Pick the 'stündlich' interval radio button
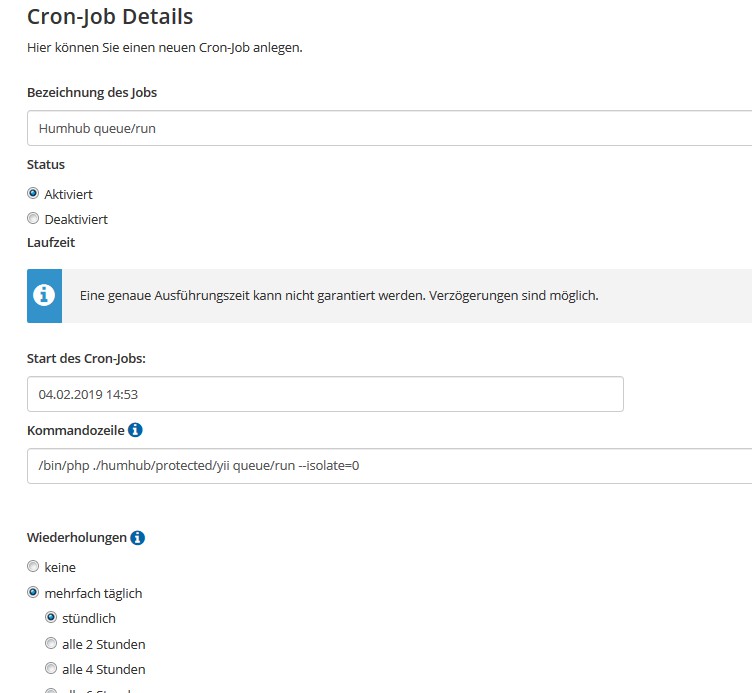The image size is (752, 693). [51, 617]
